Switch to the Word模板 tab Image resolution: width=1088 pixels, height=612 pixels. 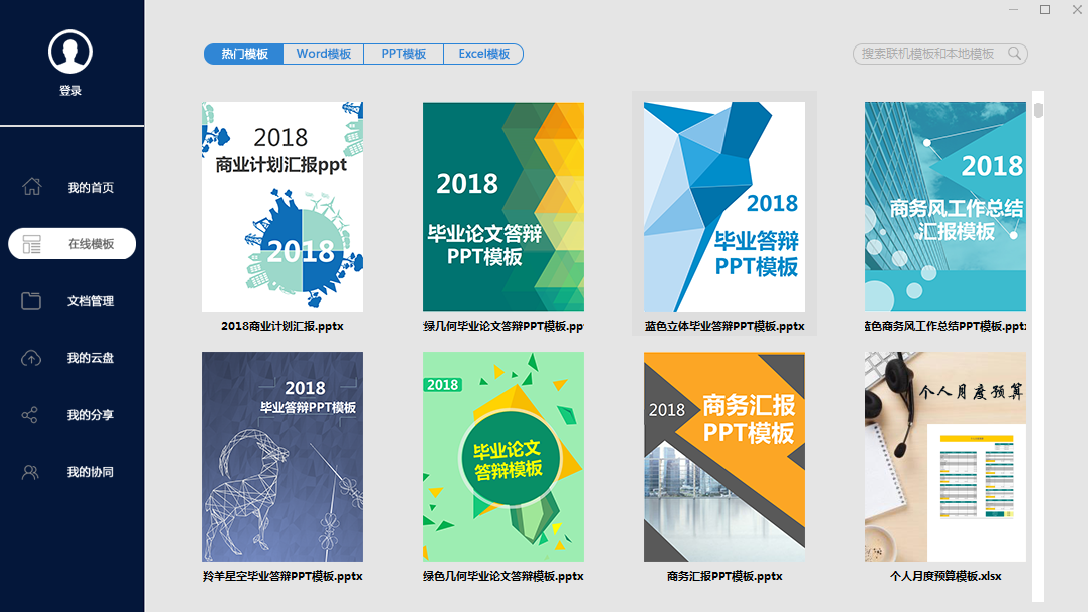pyautogui.click(x=323, y=54)
